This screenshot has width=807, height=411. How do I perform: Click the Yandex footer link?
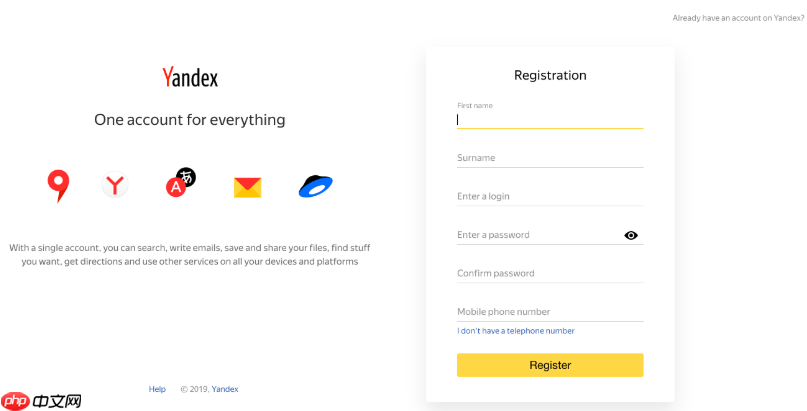[x=225, y=389]
